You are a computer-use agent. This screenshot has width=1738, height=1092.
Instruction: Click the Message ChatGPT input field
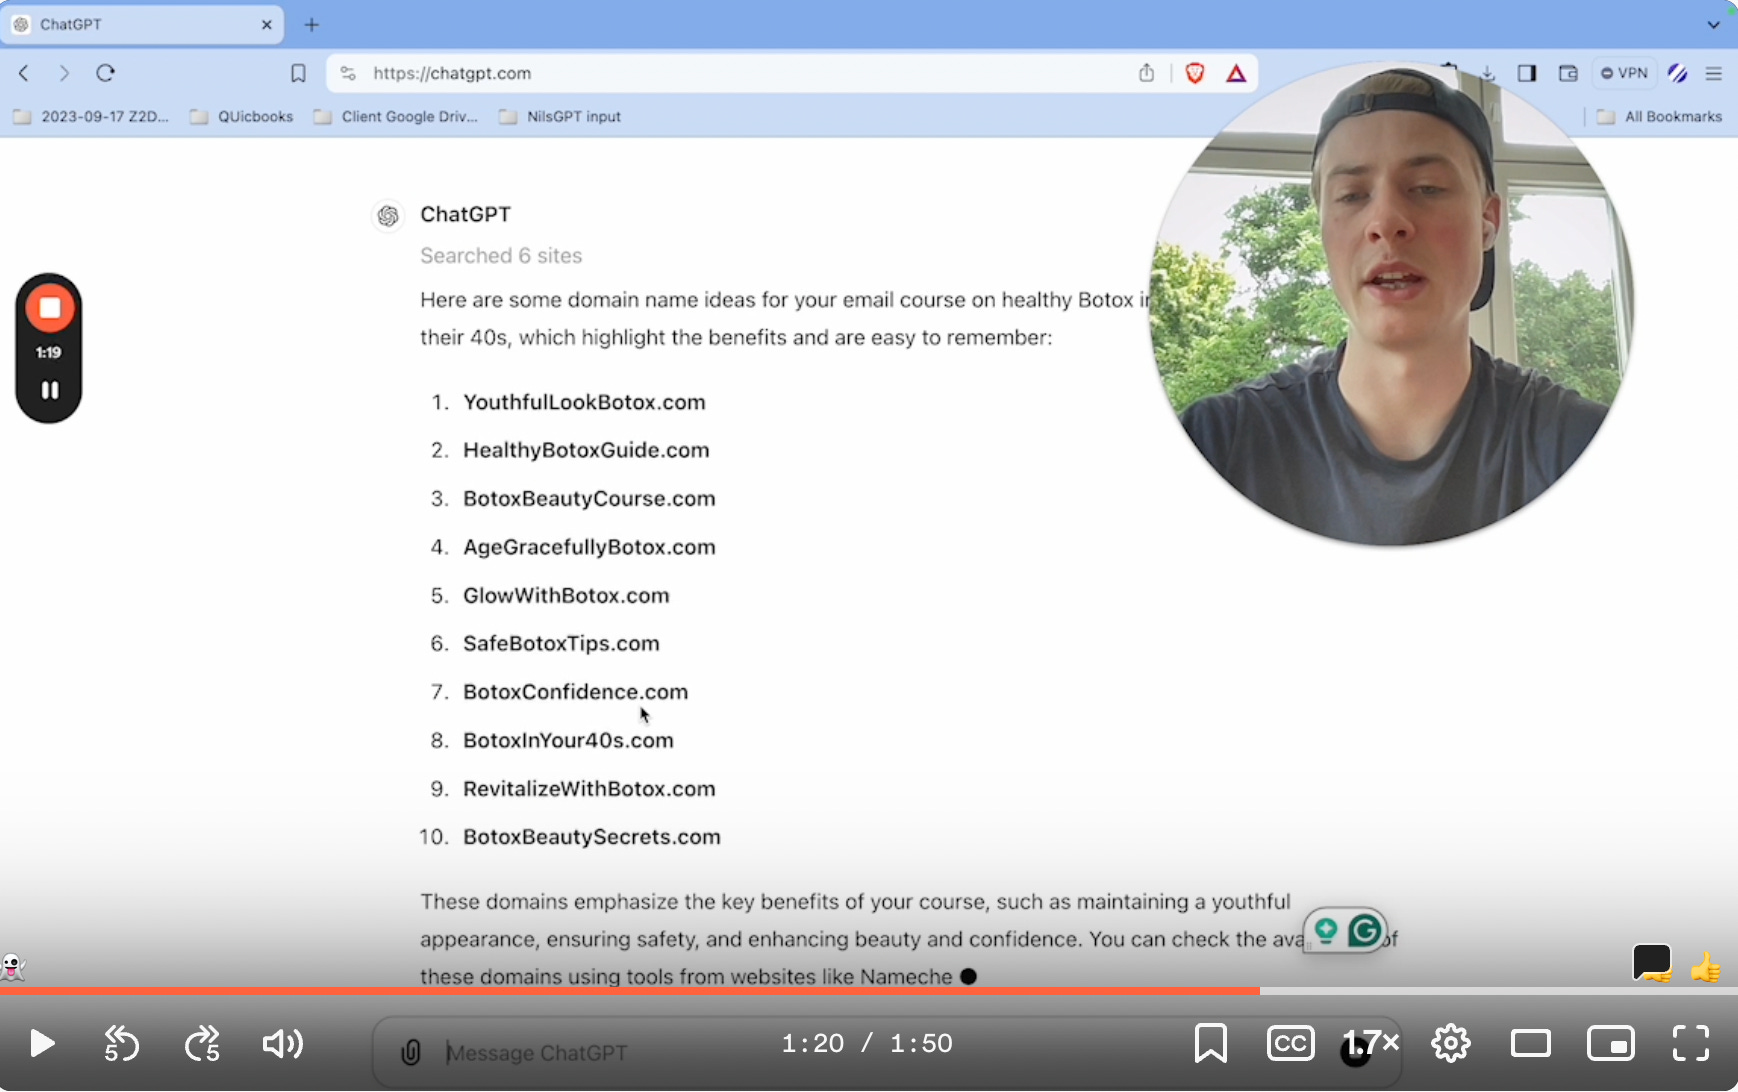pos(885,1053)
